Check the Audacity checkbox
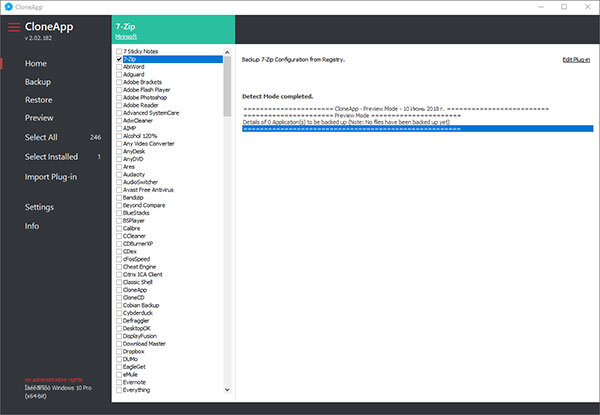Image resolution: width=600 pixels, height=415 pixels. point(119,174)
